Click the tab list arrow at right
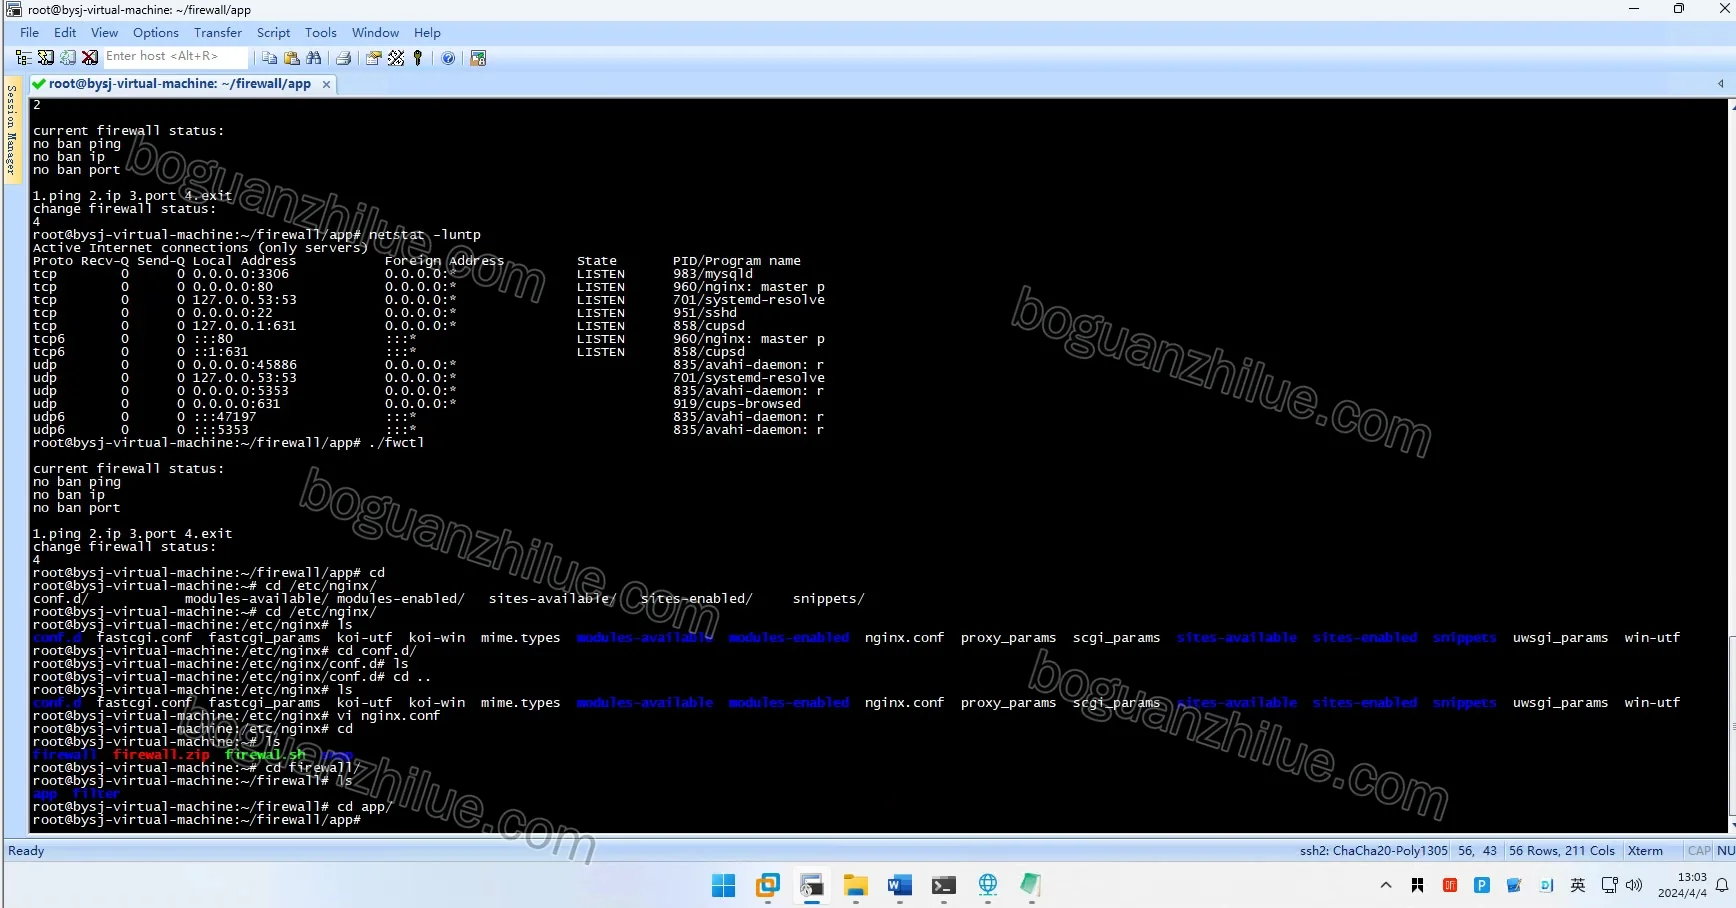 click(1720, 84)
